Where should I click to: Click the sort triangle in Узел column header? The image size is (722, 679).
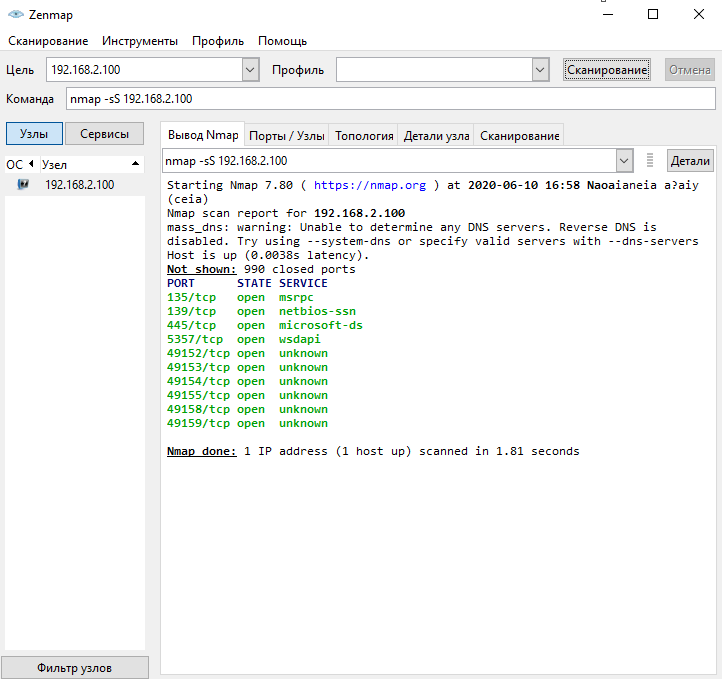coord(135,163)
